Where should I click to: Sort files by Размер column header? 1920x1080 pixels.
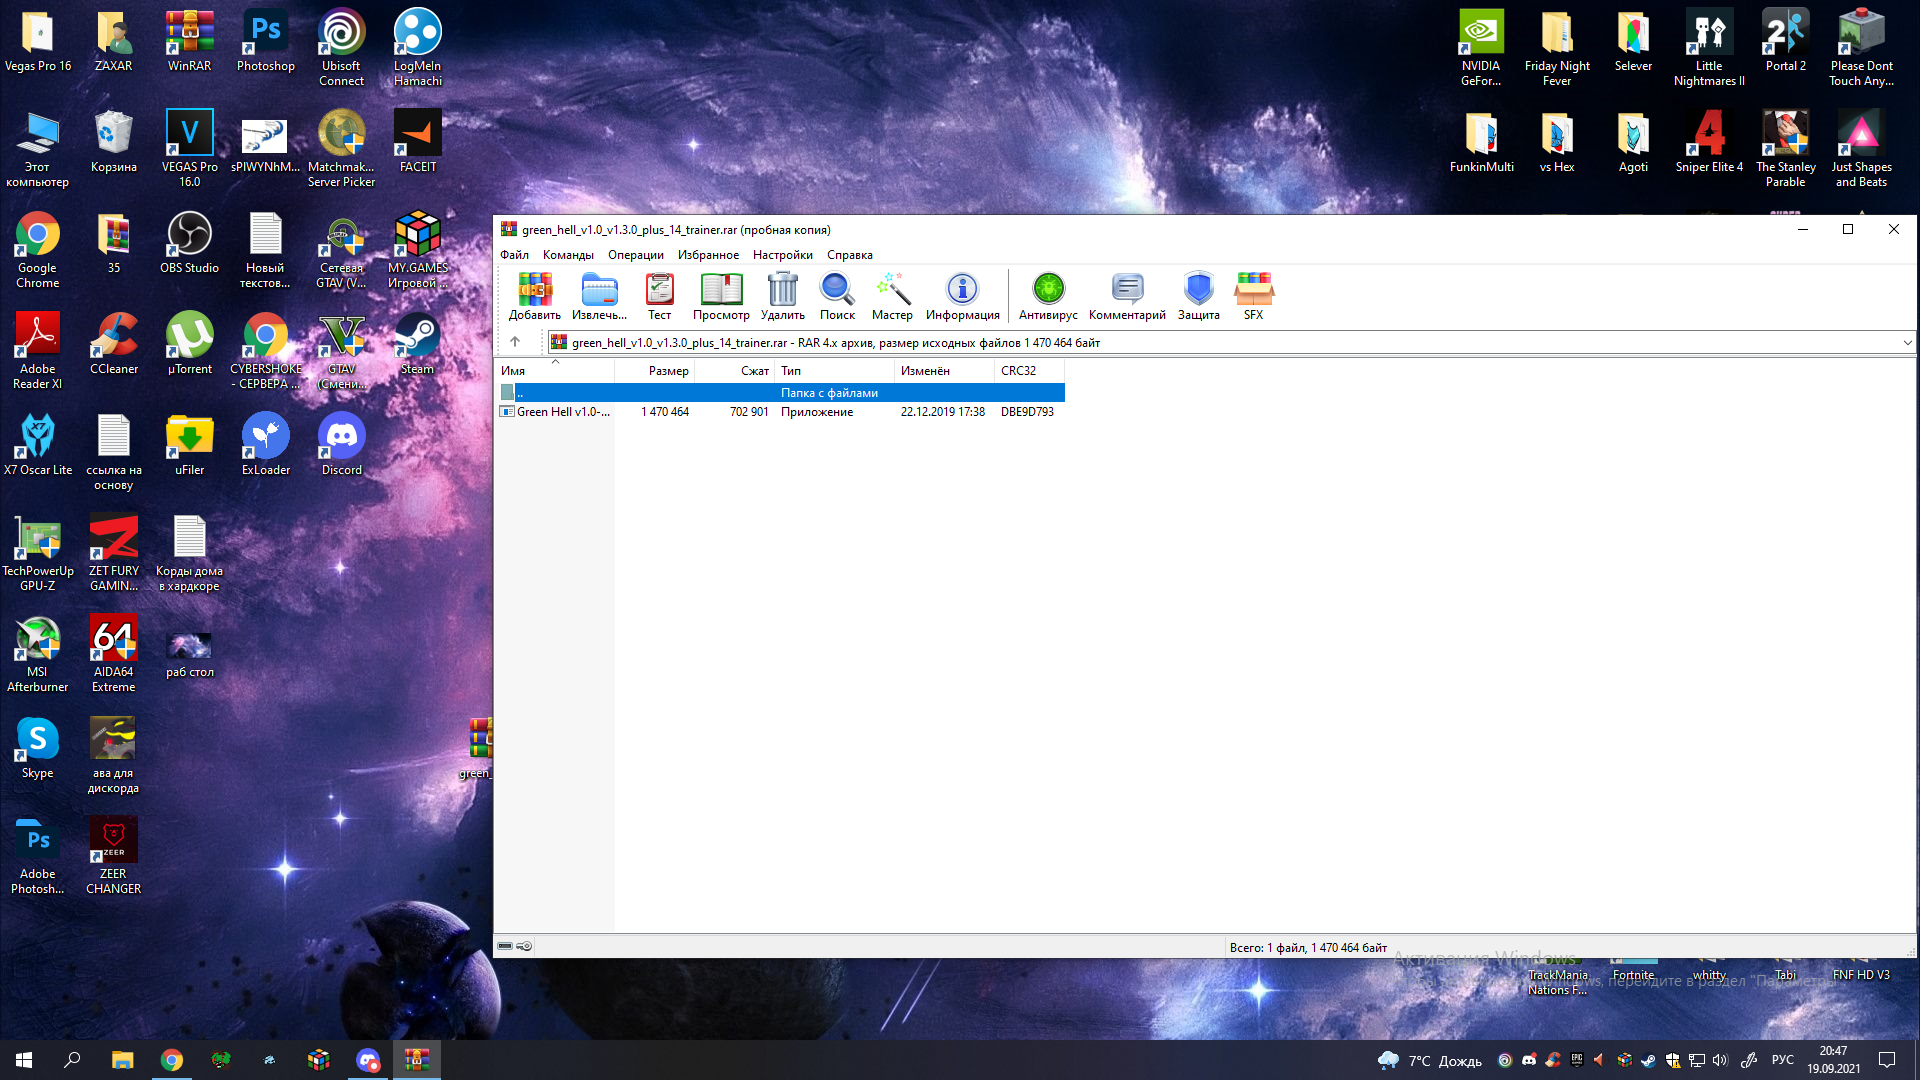667,371
